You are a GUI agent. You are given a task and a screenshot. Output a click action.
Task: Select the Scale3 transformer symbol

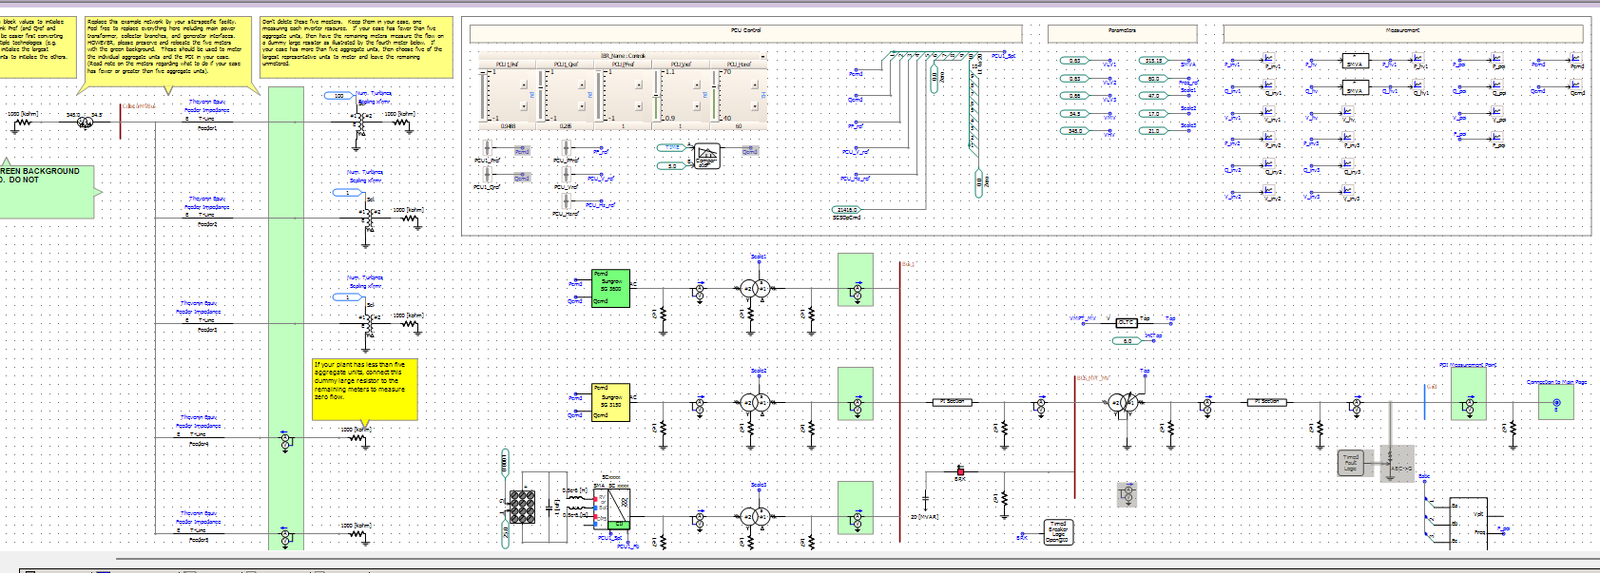coord(755,517)
